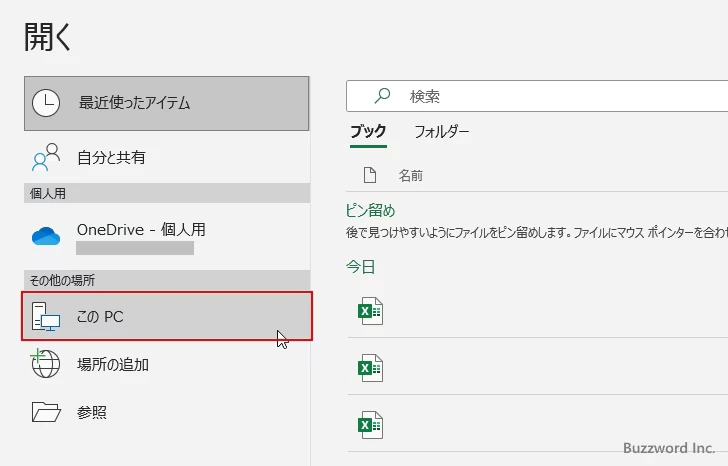This screenshot has height=466, width=728.
Task: Click the OneDrive cloud icon
Action: click(46, 236)
